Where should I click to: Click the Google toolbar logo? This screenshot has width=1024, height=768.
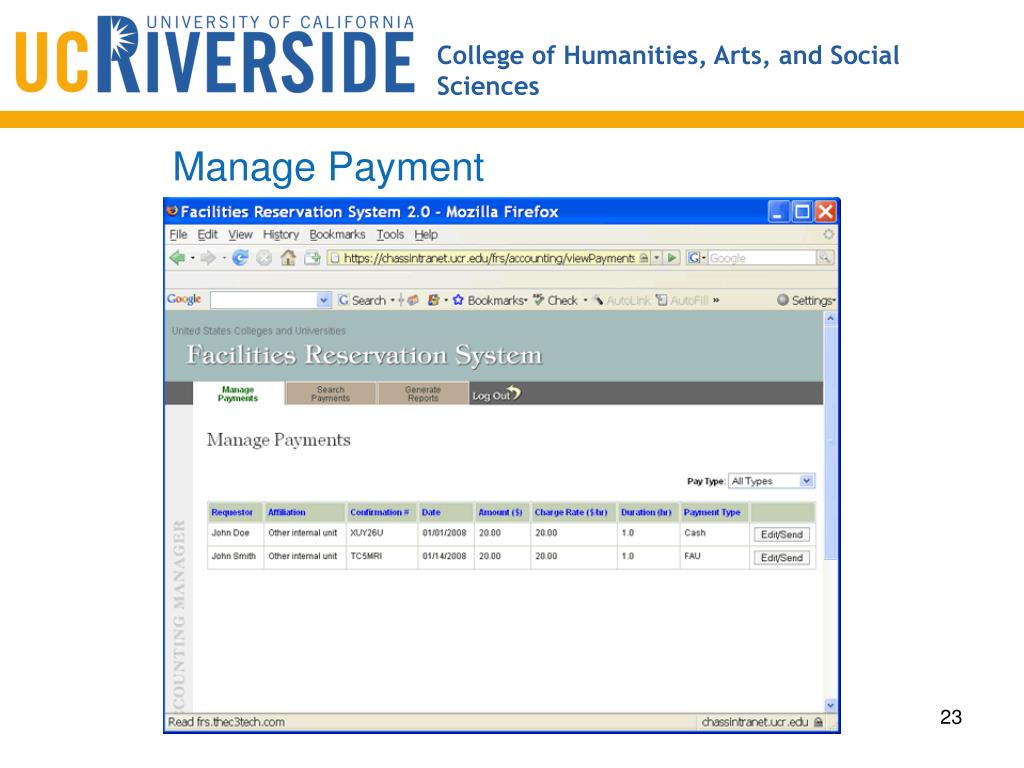coord(184,299)
